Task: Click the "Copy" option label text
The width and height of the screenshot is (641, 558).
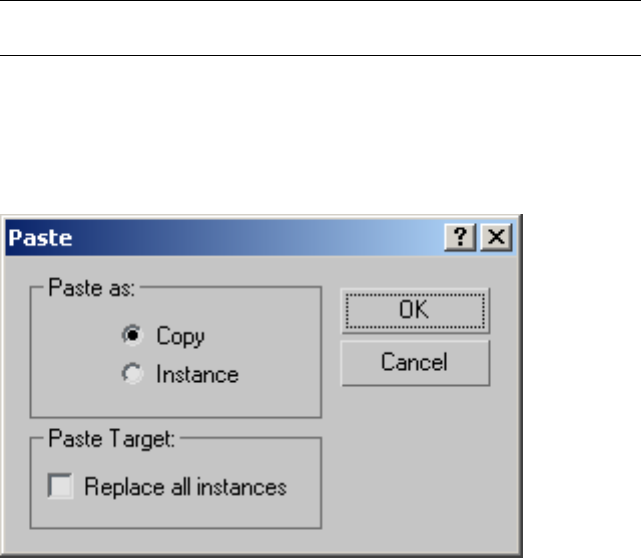Action: (x=180, y=336)
